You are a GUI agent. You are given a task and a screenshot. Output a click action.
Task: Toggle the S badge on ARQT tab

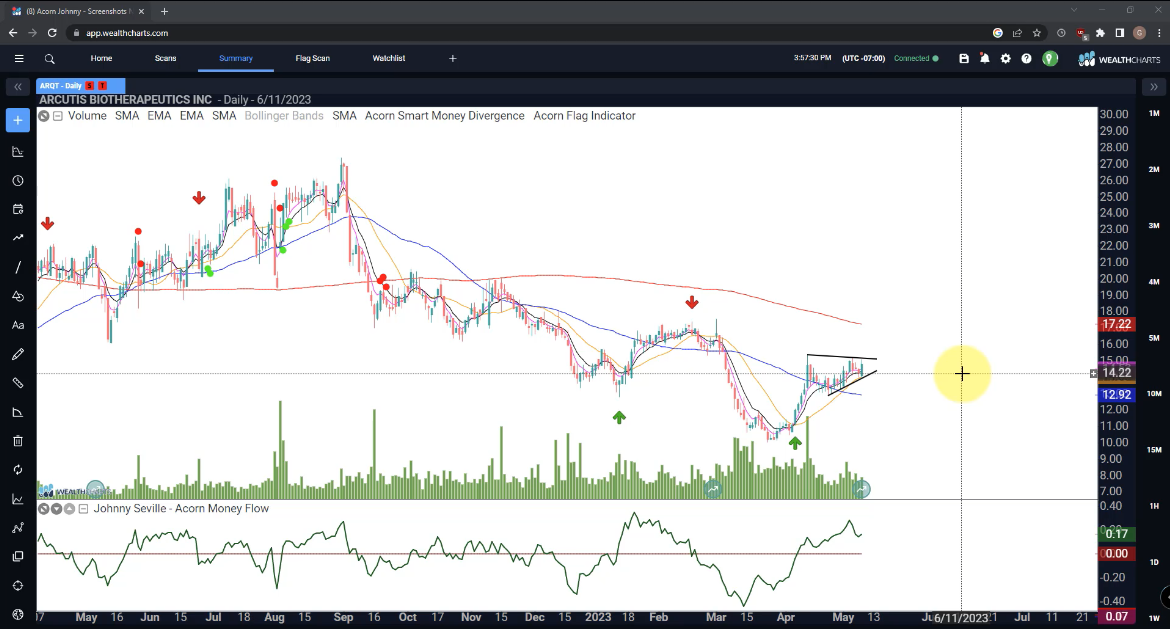(x=90, y=86)
